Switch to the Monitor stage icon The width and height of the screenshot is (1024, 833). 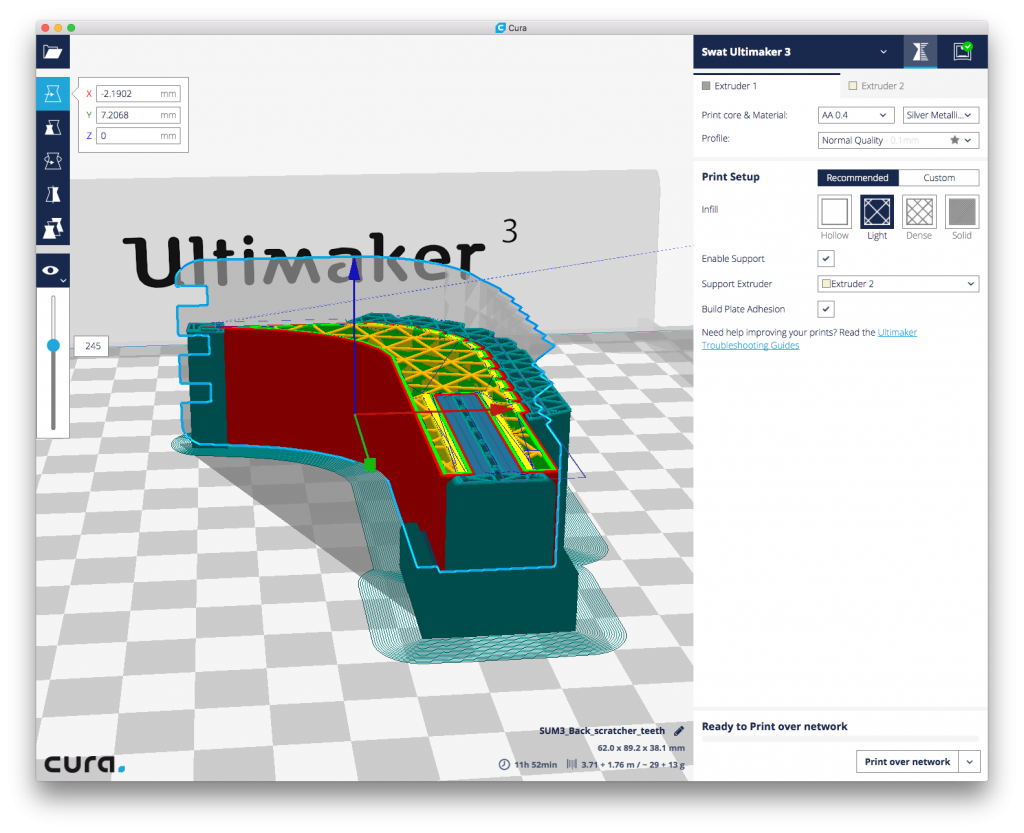click(x=963, y=52)
